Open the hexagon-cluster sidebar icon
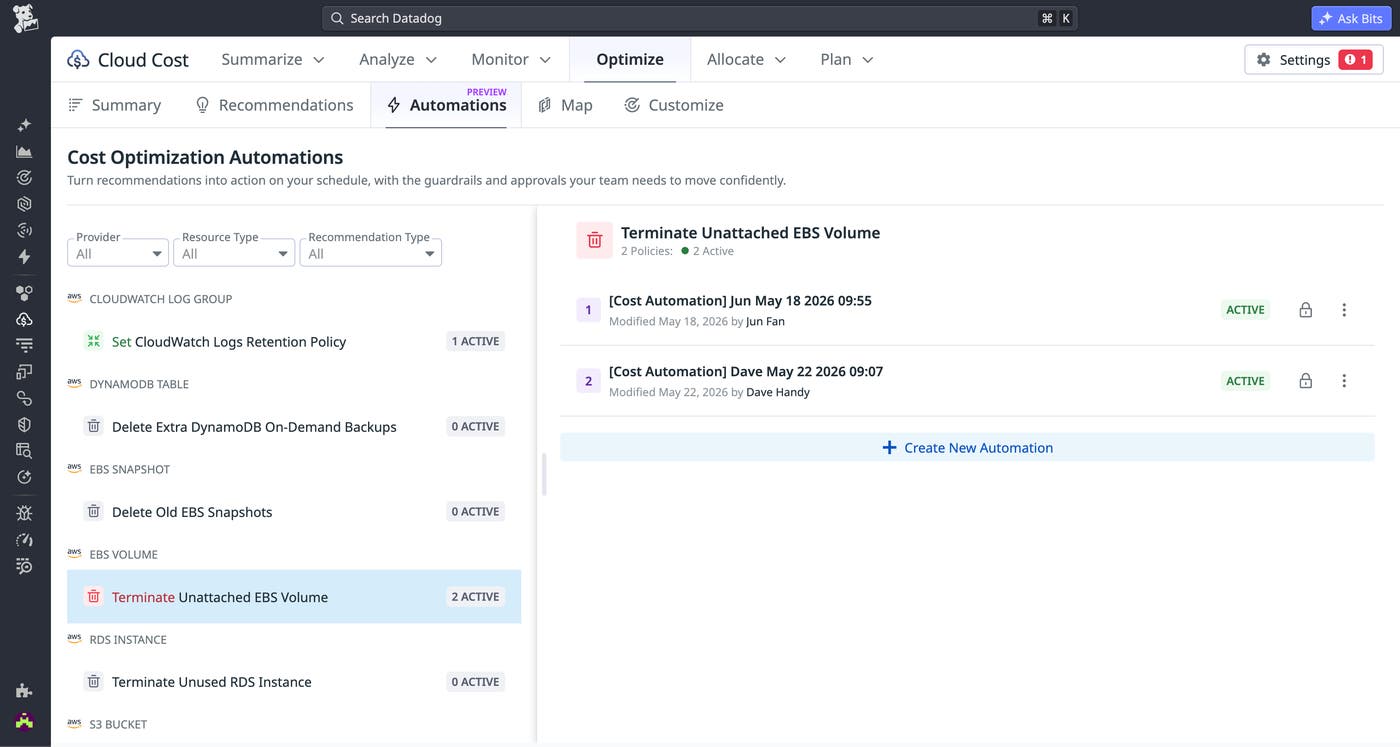This screenshot has width=1400, height=747. 24,293
